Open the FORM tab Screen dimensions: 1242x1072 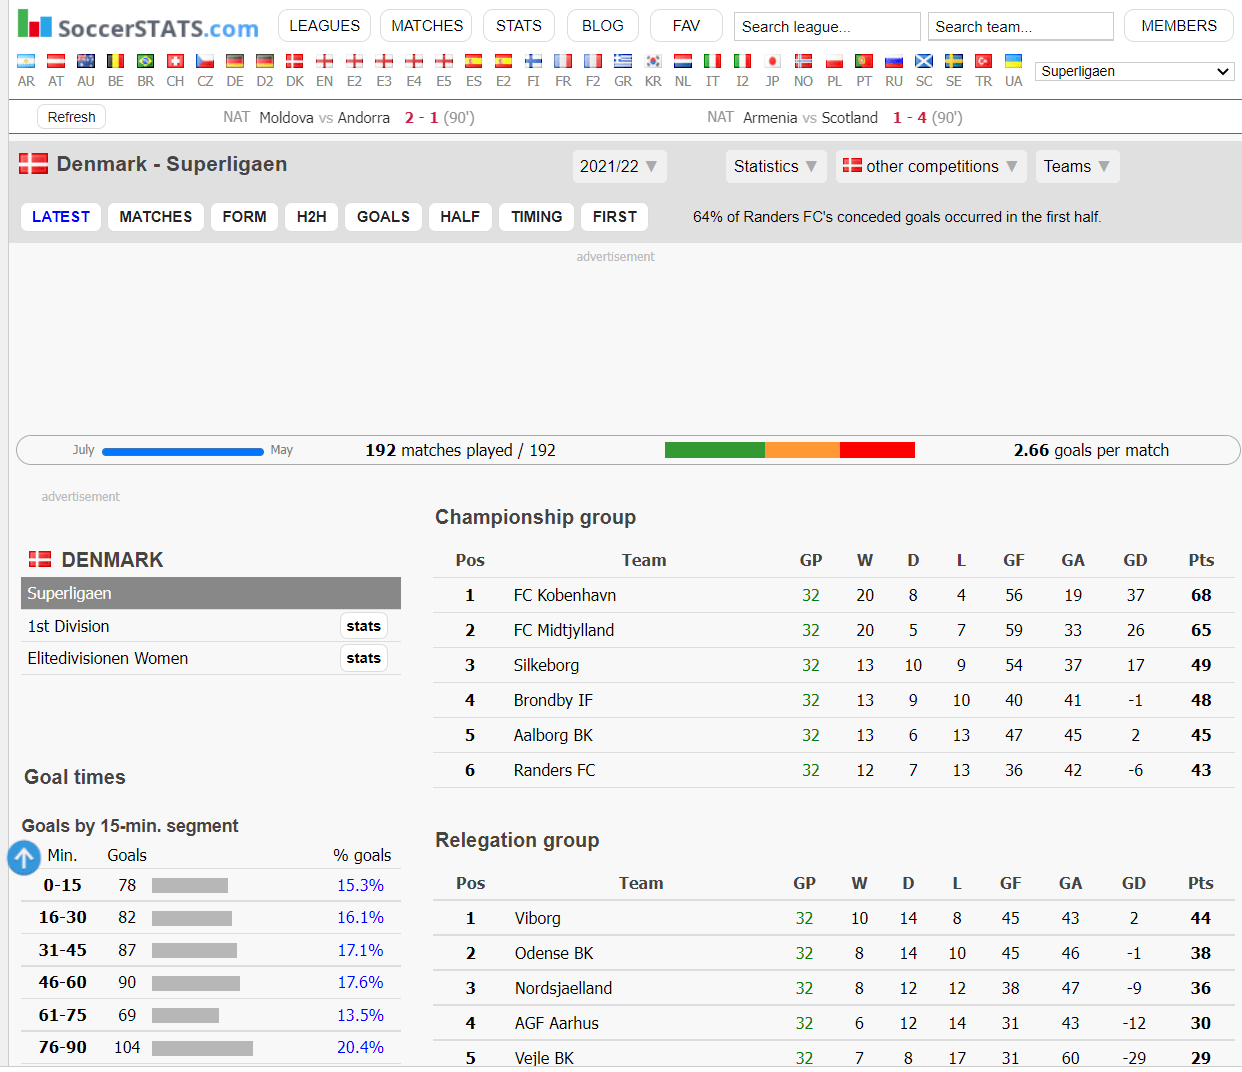245,217
